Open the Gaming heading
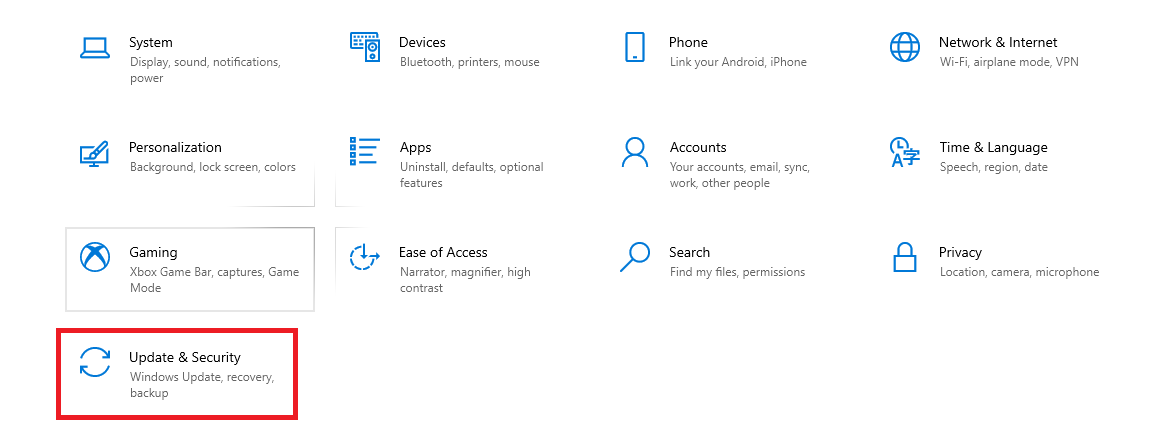Screen dimensions: 1167x444 coord(153,252)
